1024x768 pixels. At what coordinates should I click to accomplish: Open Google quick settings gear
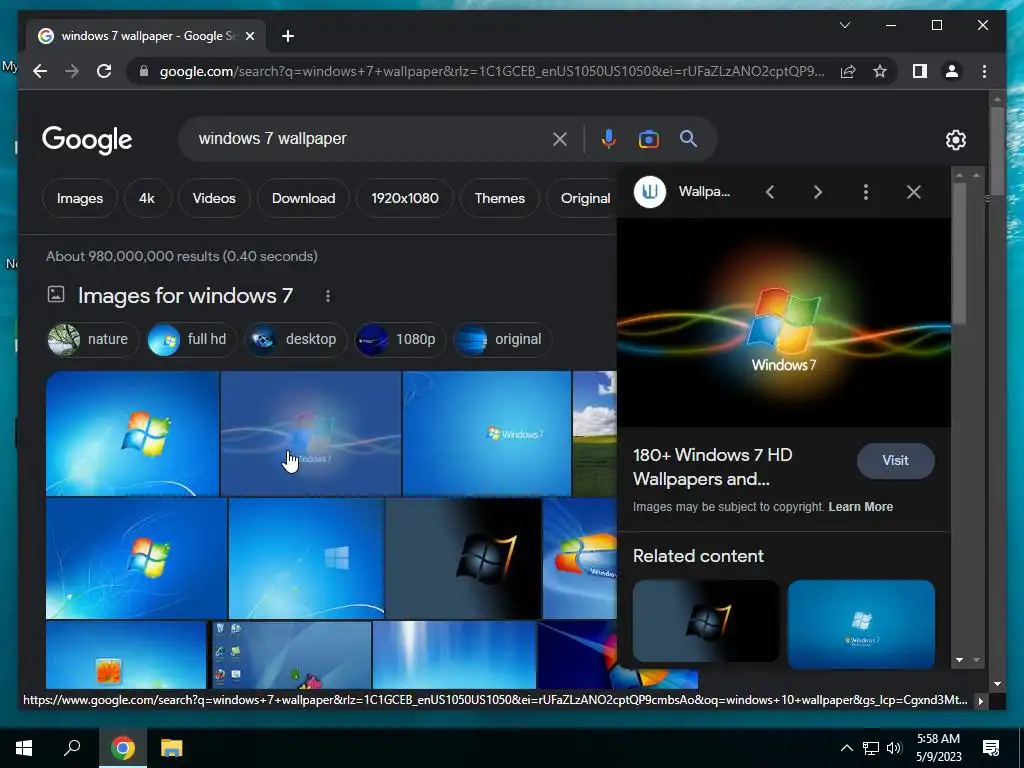955,140
